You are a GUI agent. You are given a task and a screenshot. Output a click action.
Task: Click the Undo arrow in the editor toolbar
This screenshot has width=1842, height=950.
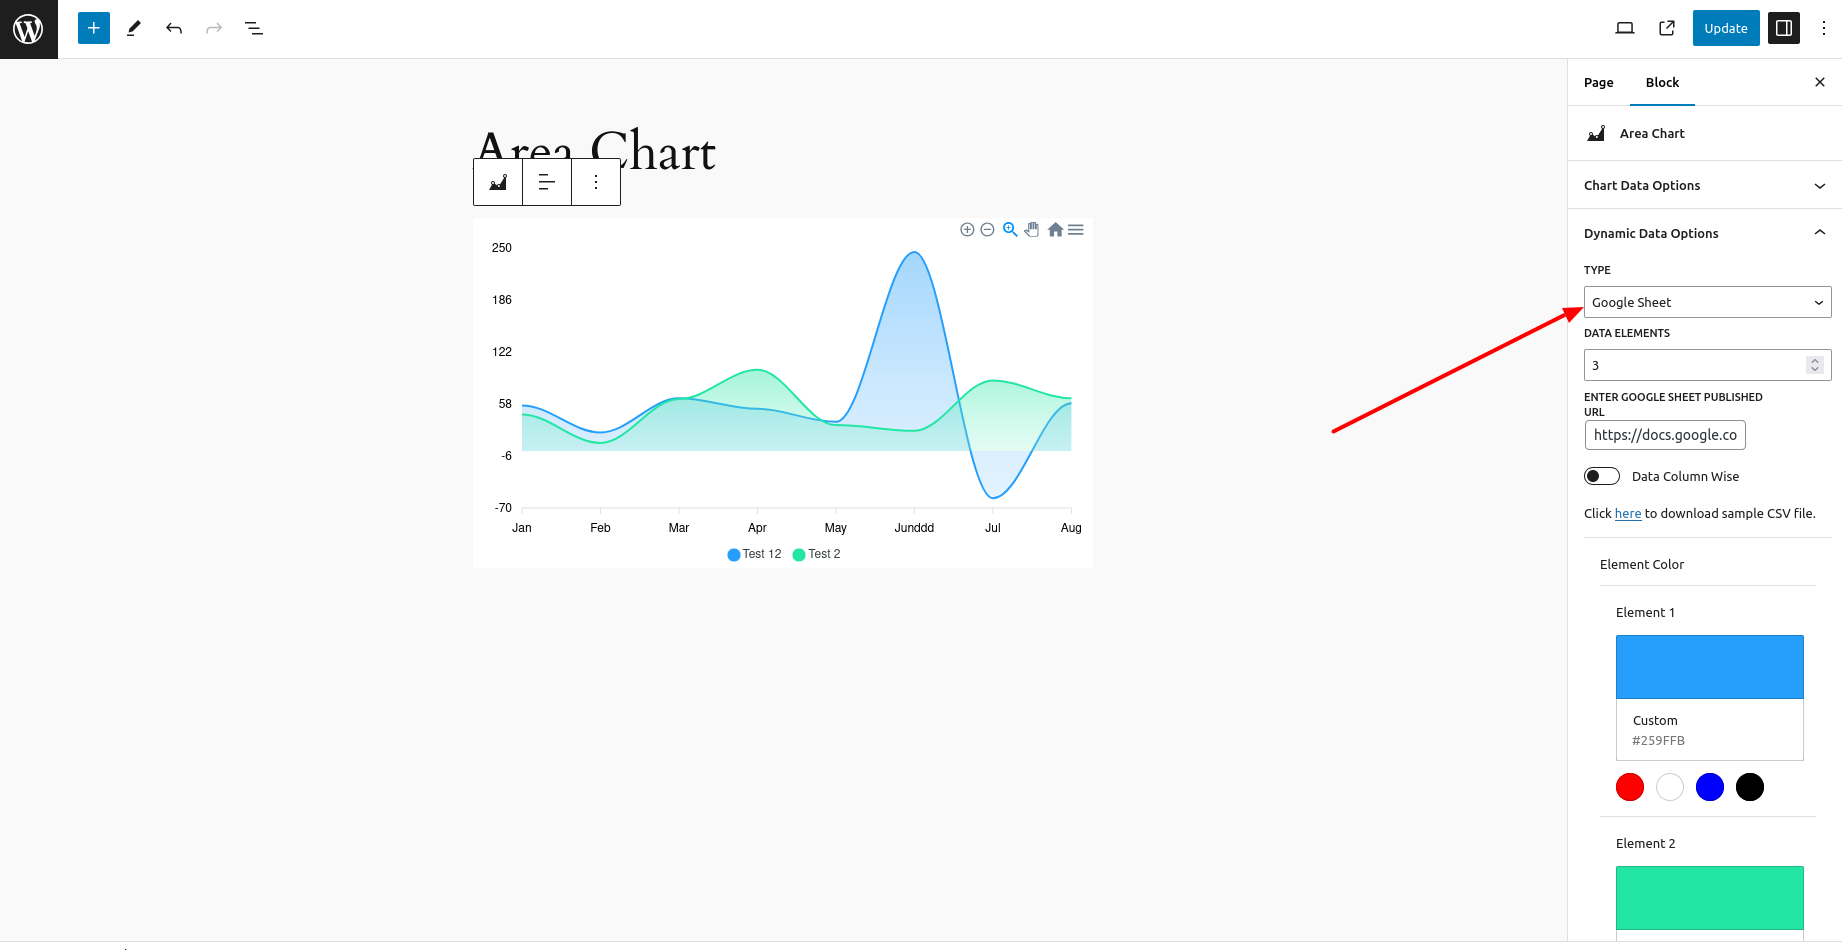(x=173, y=28)
